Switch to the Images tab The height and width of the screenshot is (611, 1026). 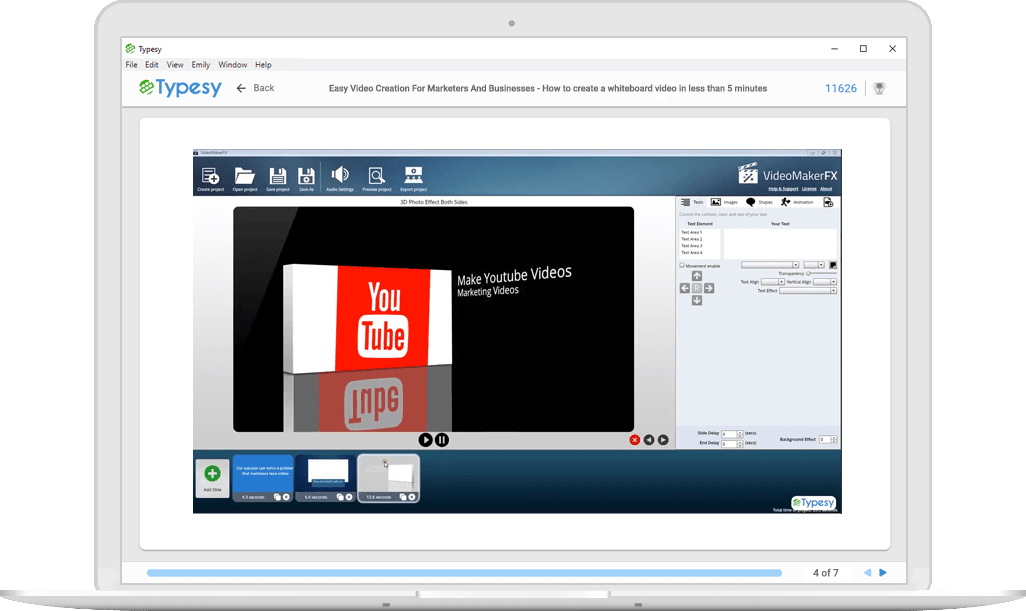[724, 202]
